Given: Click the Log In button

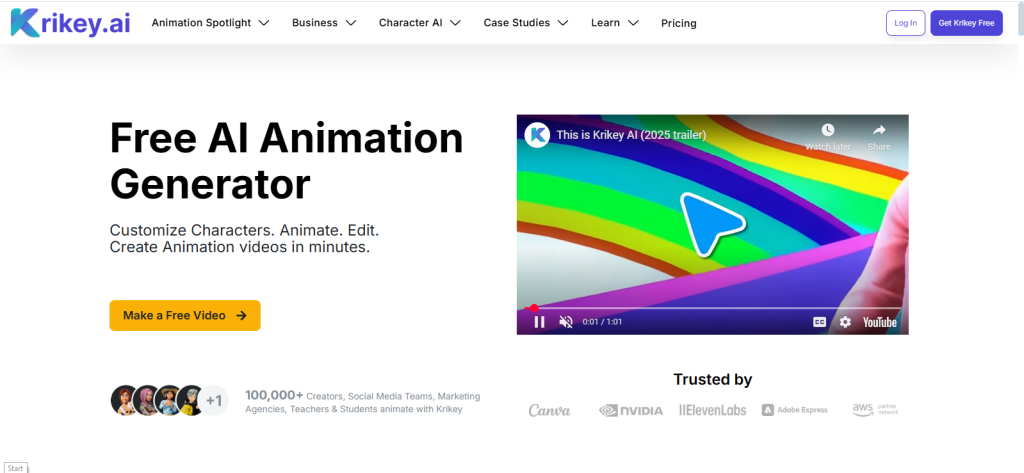Looking at the screenshot, I should pos(905,23).
